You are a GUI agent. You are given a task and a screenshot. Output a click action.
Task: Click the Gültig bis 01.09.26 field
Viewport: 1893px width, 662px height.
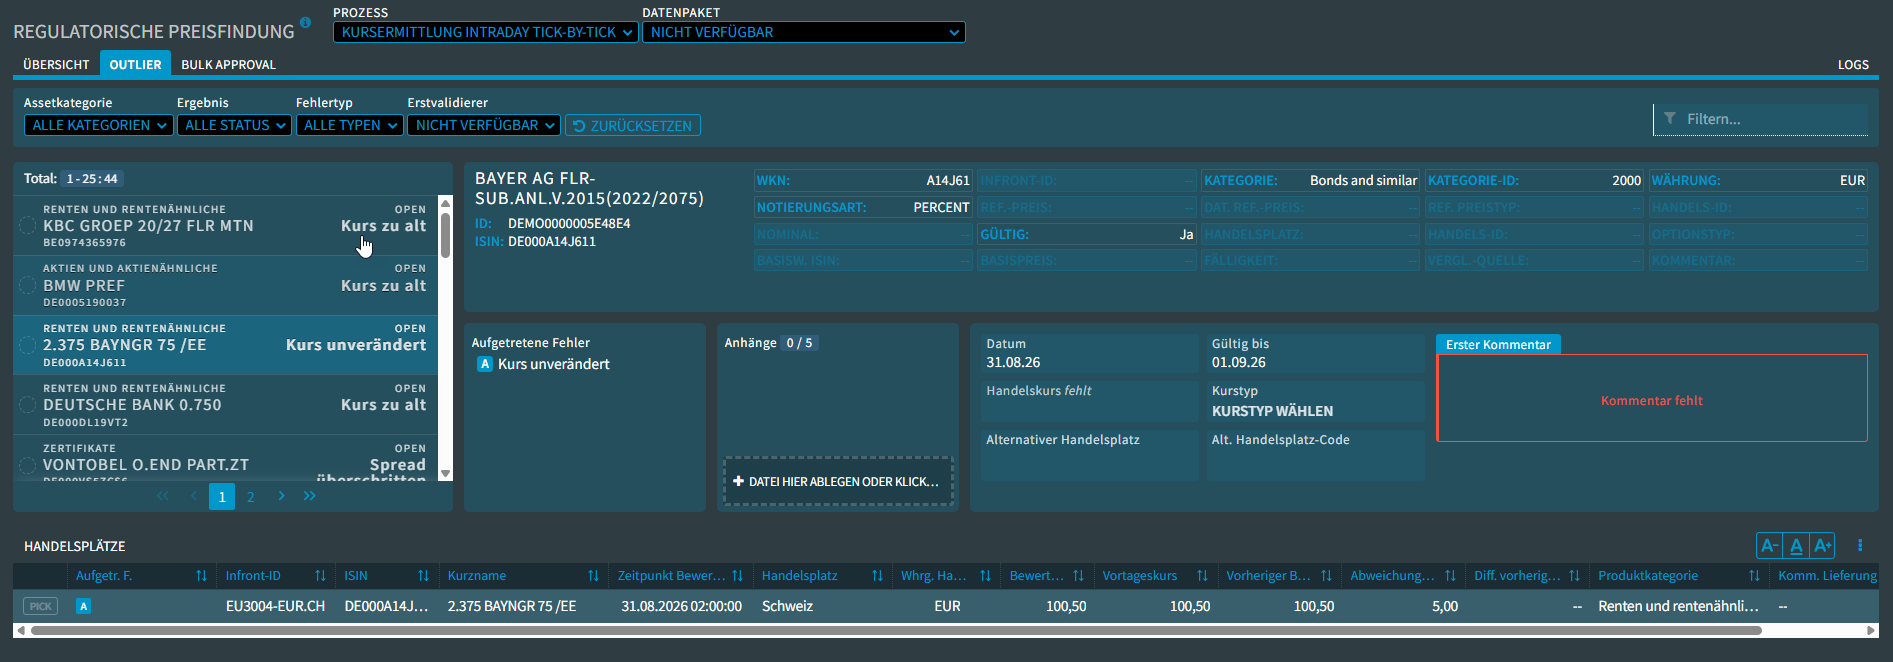pos(1315,354)
